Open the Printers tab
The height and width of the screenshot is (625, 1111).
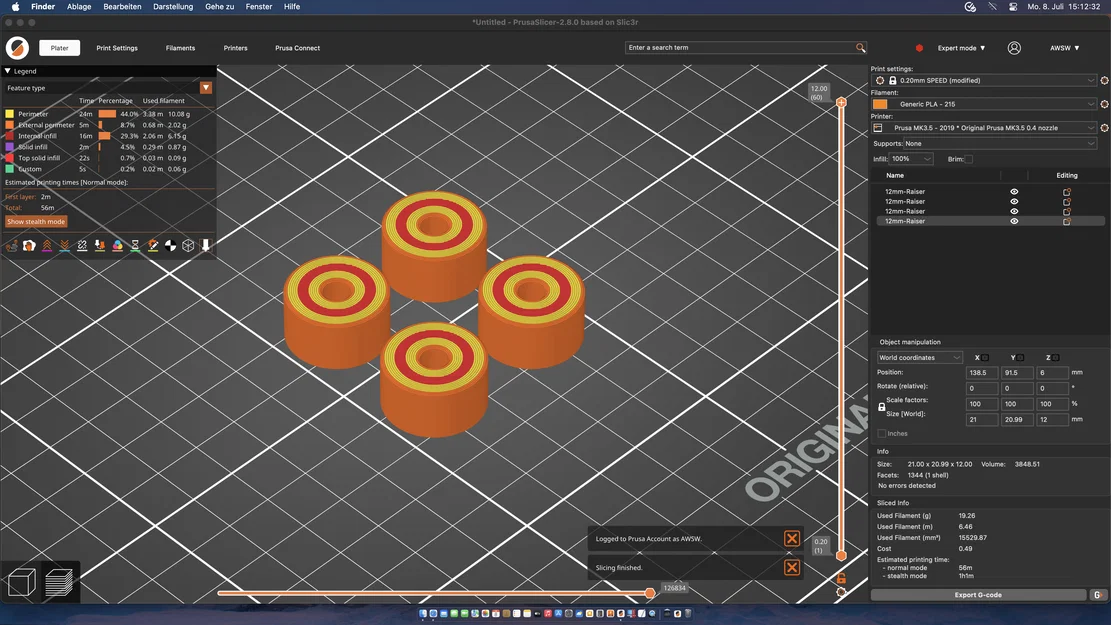235,48
